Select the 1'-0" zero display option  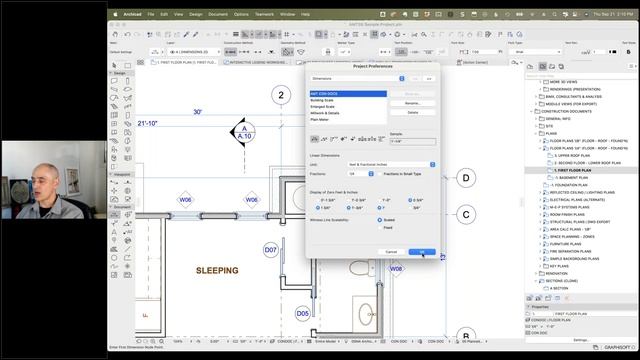(380, 200)
